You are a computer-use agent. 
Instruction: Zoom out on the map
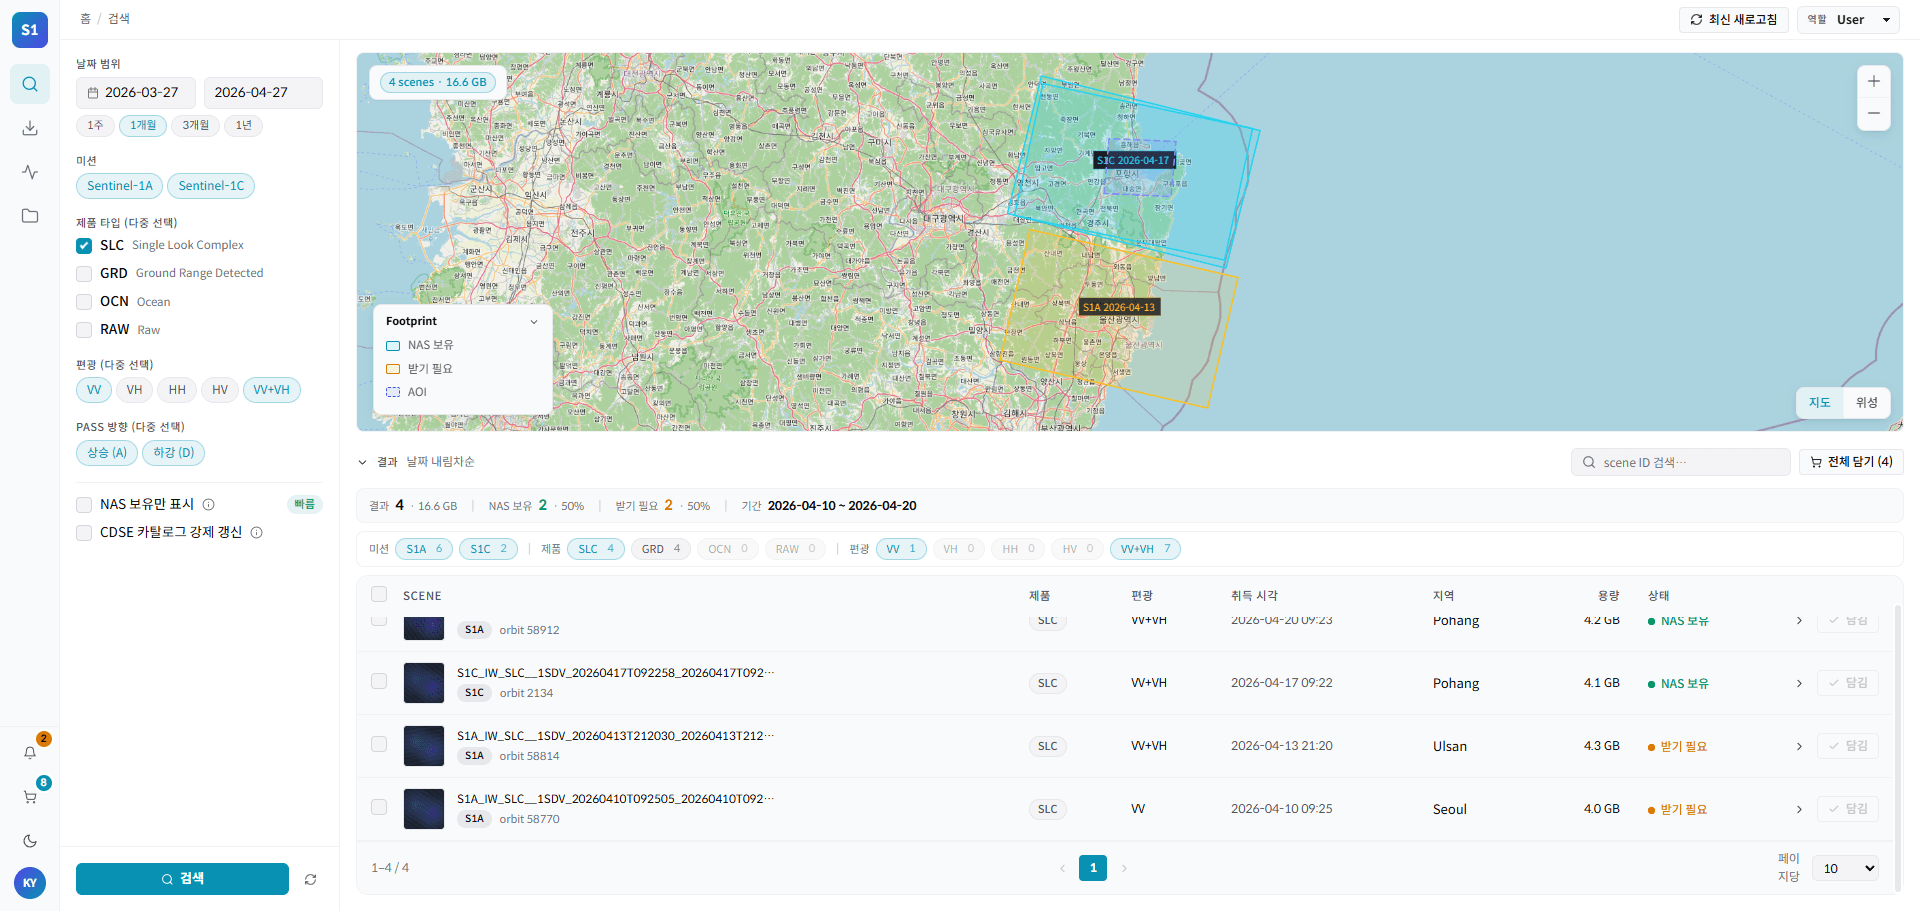point(1874,113)
